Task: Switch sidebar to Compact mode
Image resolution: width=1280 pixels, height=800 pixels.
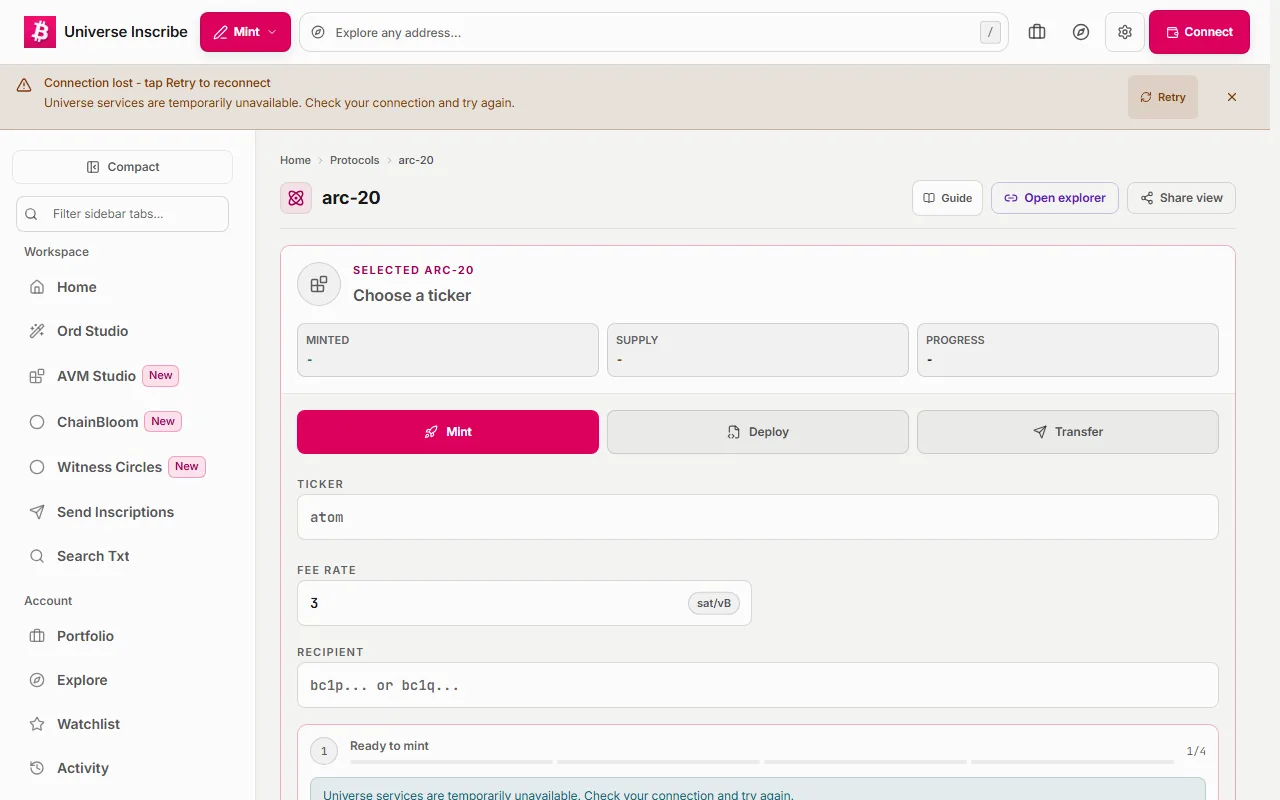Action: pyautogui.click(x=122, y=167)
